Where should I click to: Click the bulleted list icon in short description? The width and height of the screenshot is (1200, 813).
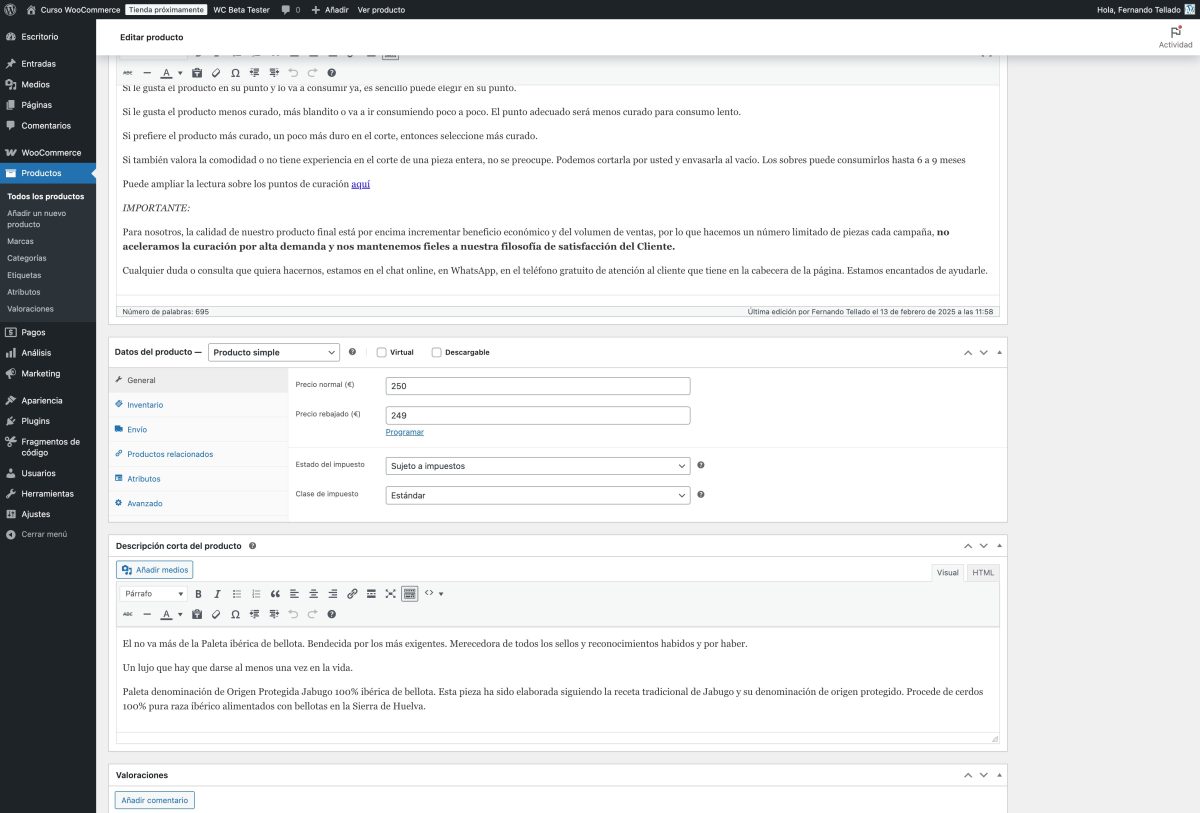[237, 594]
